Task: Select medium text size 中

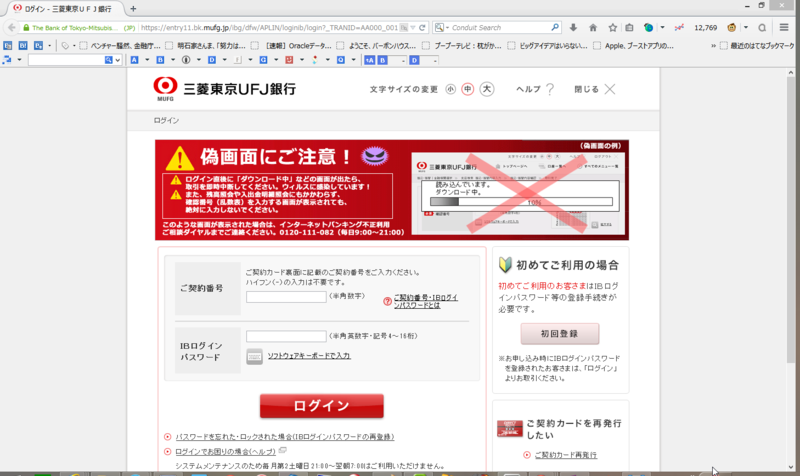Action: coord(467,89)
